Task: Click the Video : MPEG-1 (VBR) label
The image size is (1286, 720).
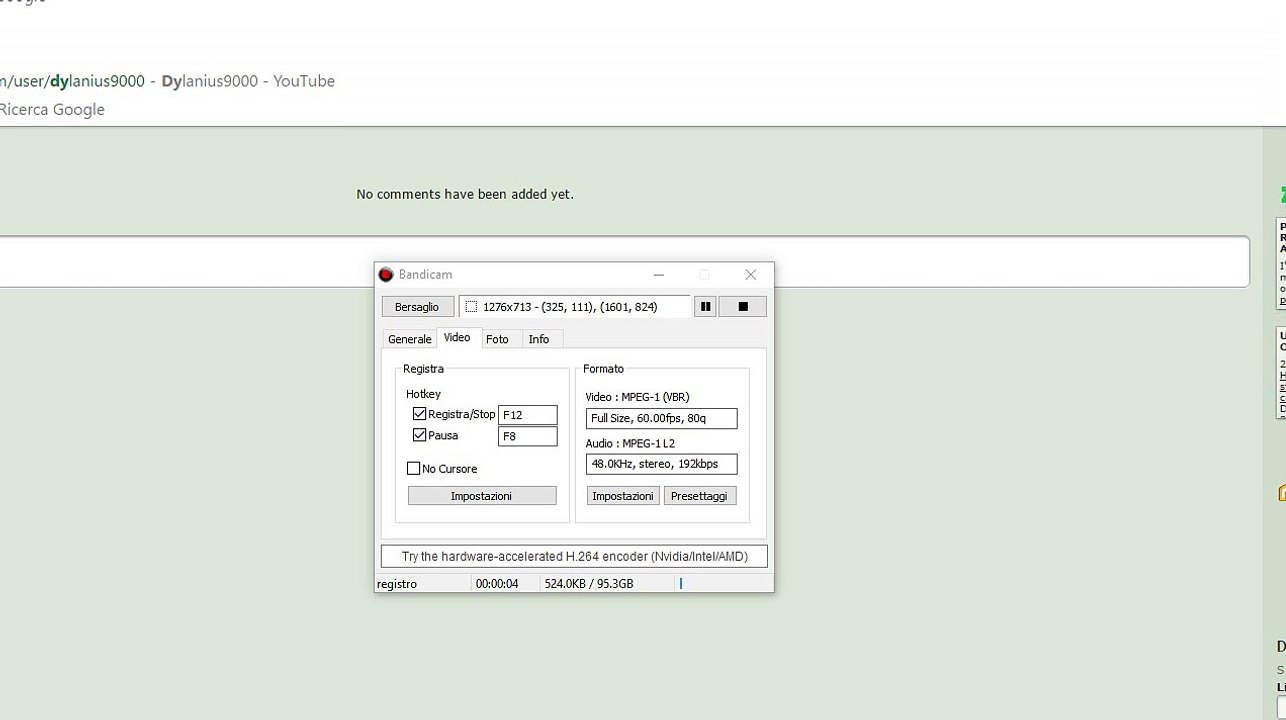Action: [637, 397]
